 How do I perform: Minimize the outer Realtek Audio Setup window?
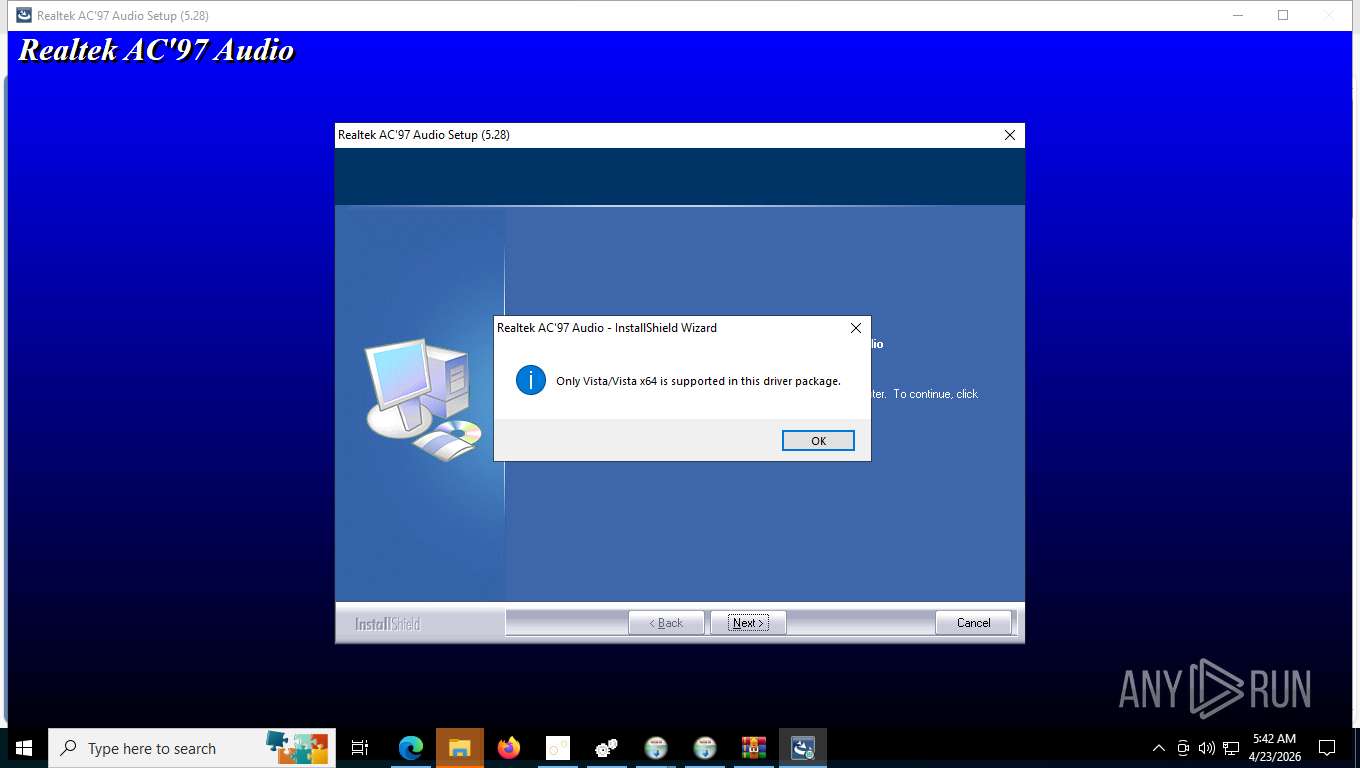tap(1238, 15)
